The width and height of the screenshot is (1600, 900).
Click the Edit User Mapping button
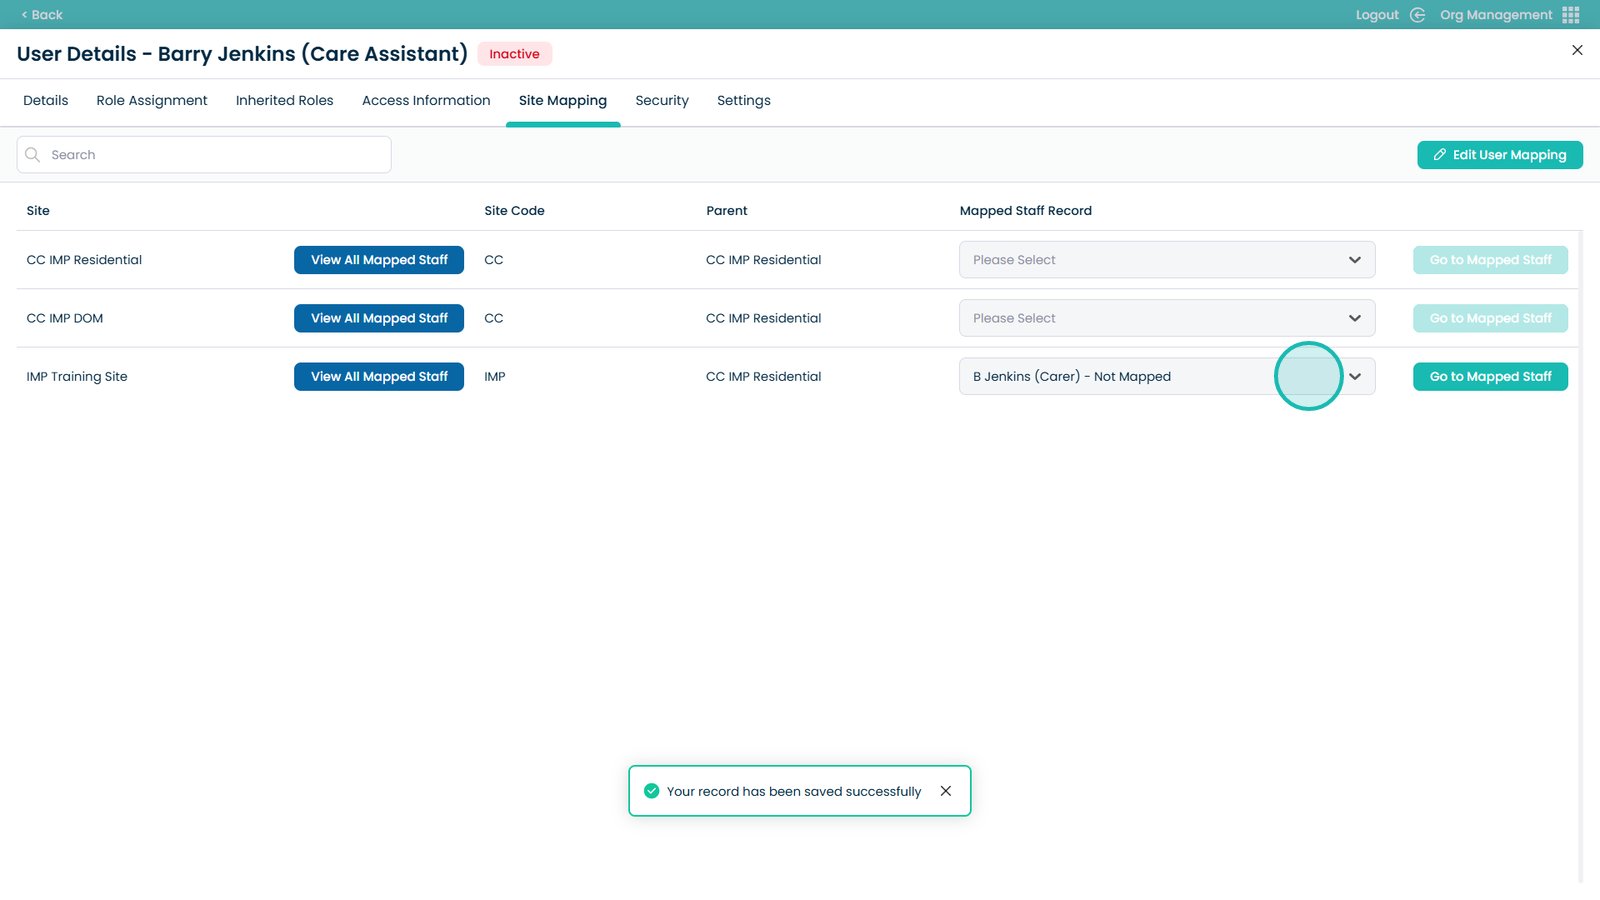click(1499, 155)
